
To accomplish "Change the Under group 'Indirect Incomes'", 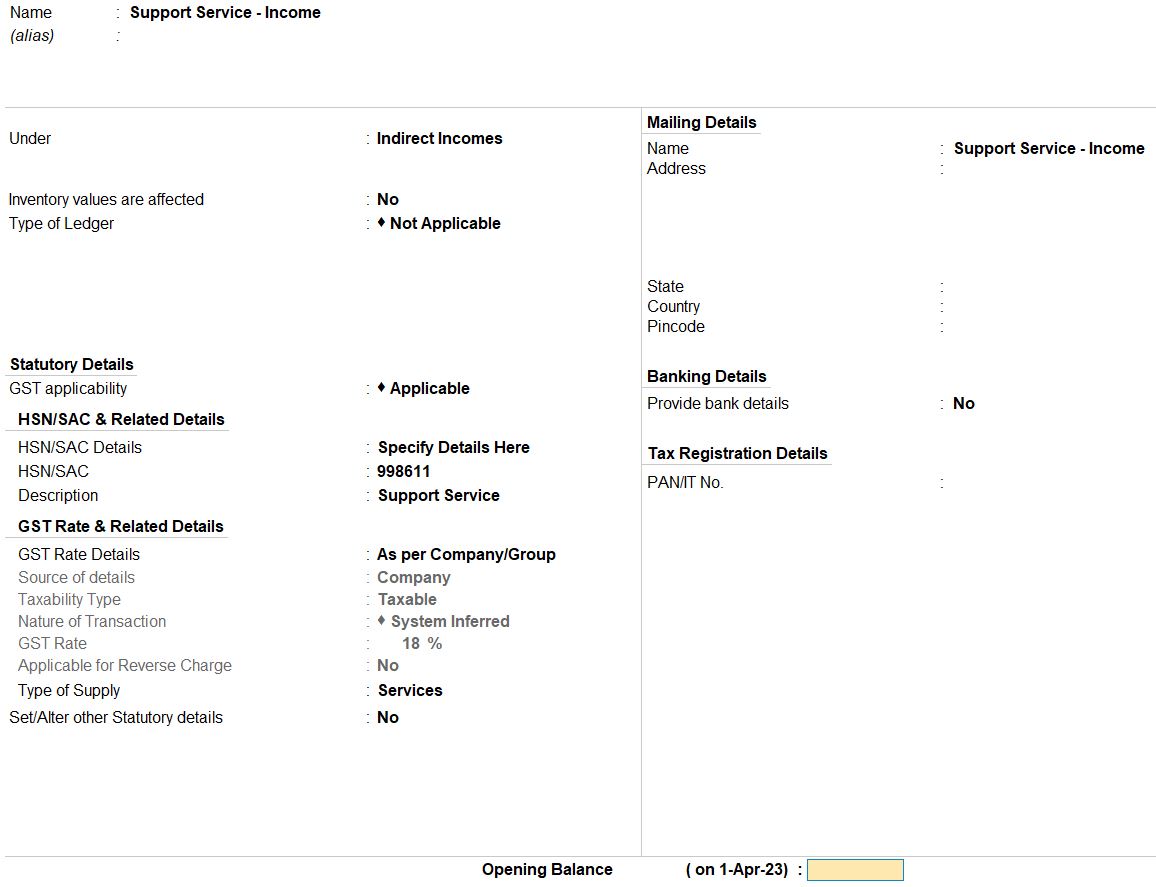I will tap(439, 139).
